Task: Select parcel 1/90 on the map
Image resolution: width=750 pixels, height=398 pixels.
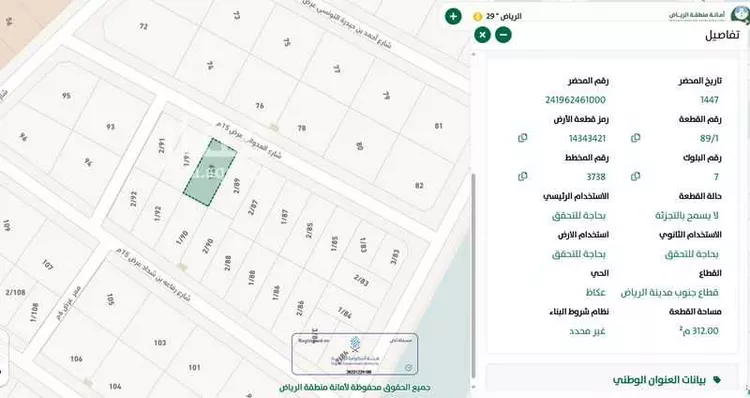Action: [x=182, y=238]
